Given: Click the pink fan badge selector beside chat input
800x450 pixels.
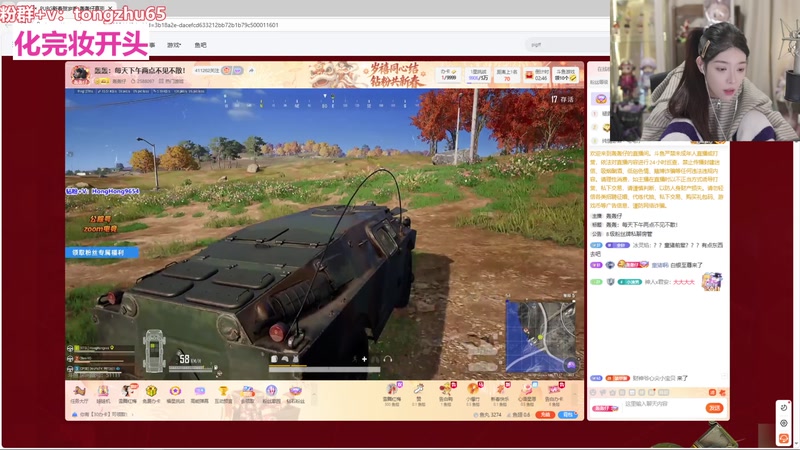Looking at the screenshot, I should coord(605,408).
